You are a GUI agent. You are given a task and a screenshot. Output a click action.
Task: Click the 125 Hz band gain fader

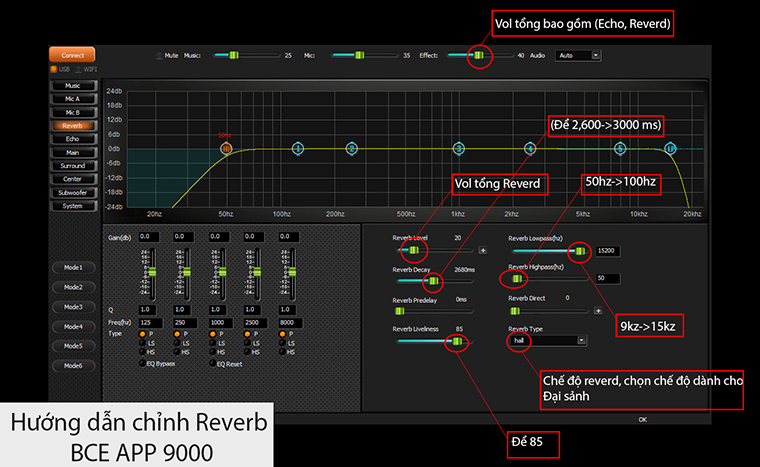tap(152, 272)
